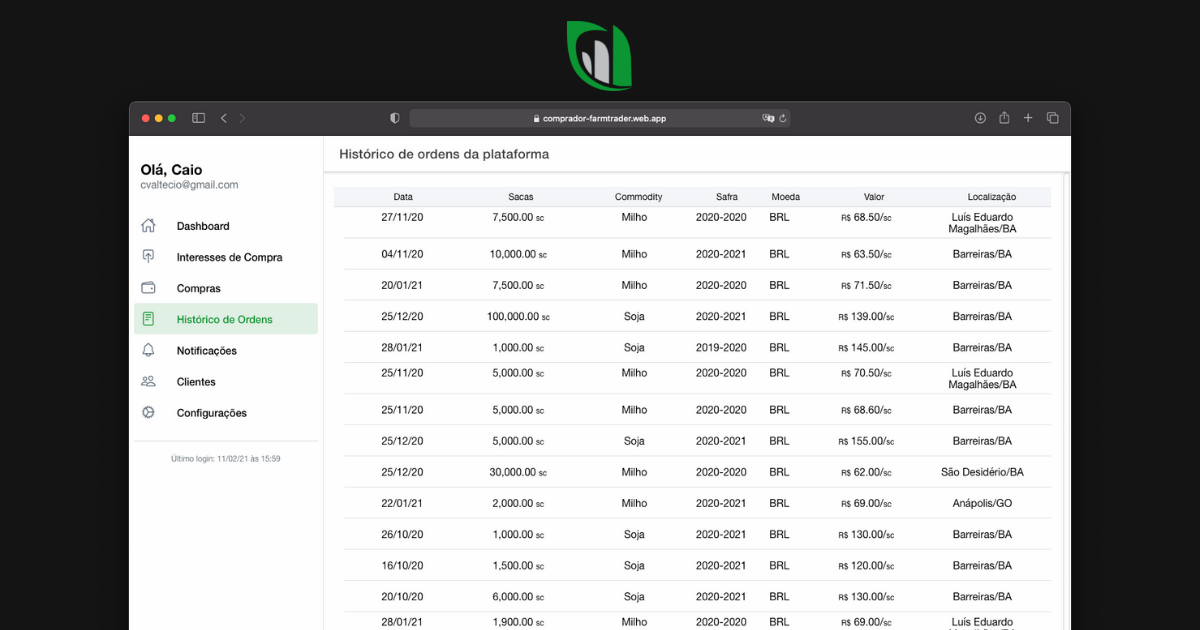Click the FarmTrader leaf logo
The width and height of the screenshot is (1200, 630).
click(x=599, y=55)
